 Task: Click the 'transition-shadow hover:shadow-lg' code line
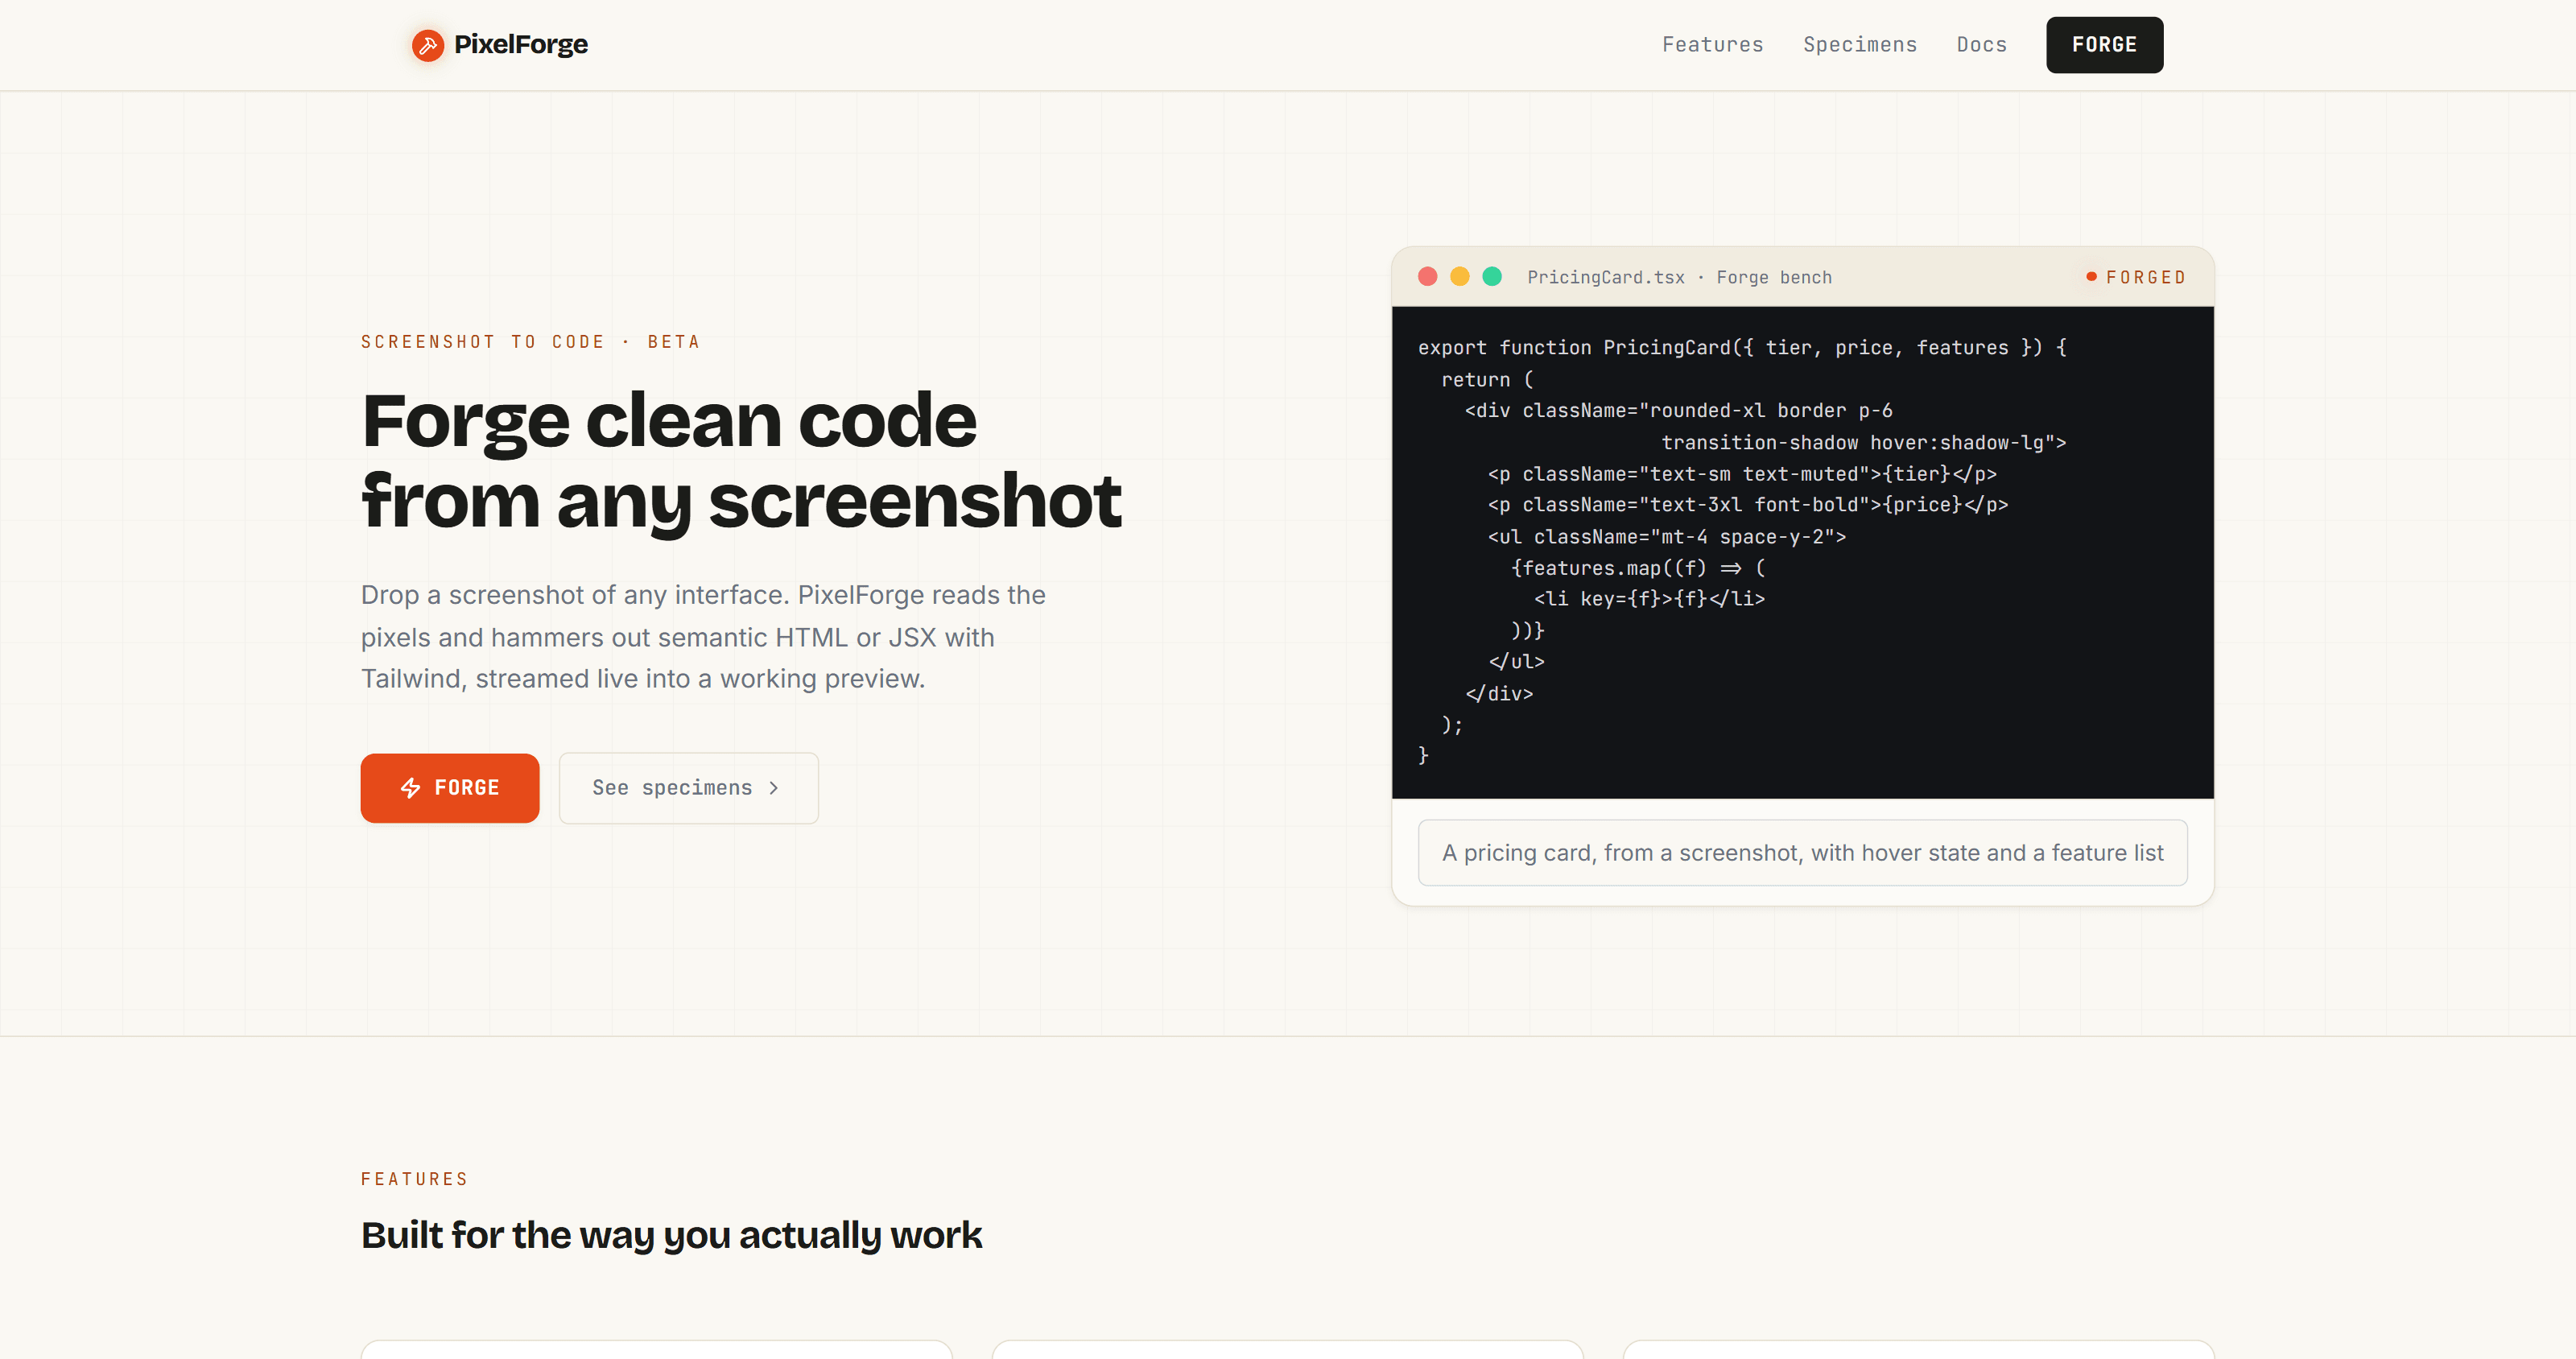click(1863, 442)
